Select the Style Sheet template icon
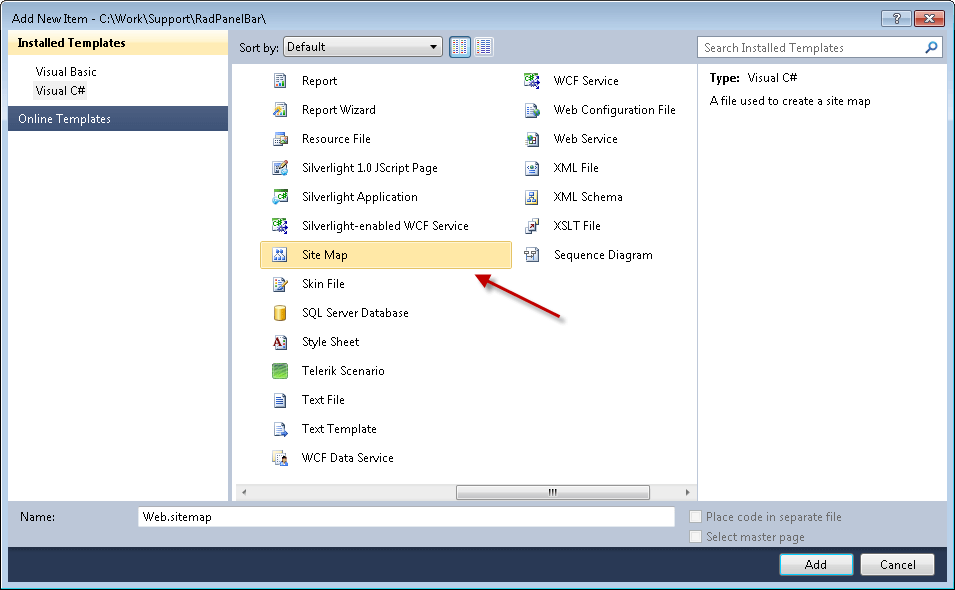The width and height of the screenshot is (955, 590). pyautogui.click(x=281, y=342)
